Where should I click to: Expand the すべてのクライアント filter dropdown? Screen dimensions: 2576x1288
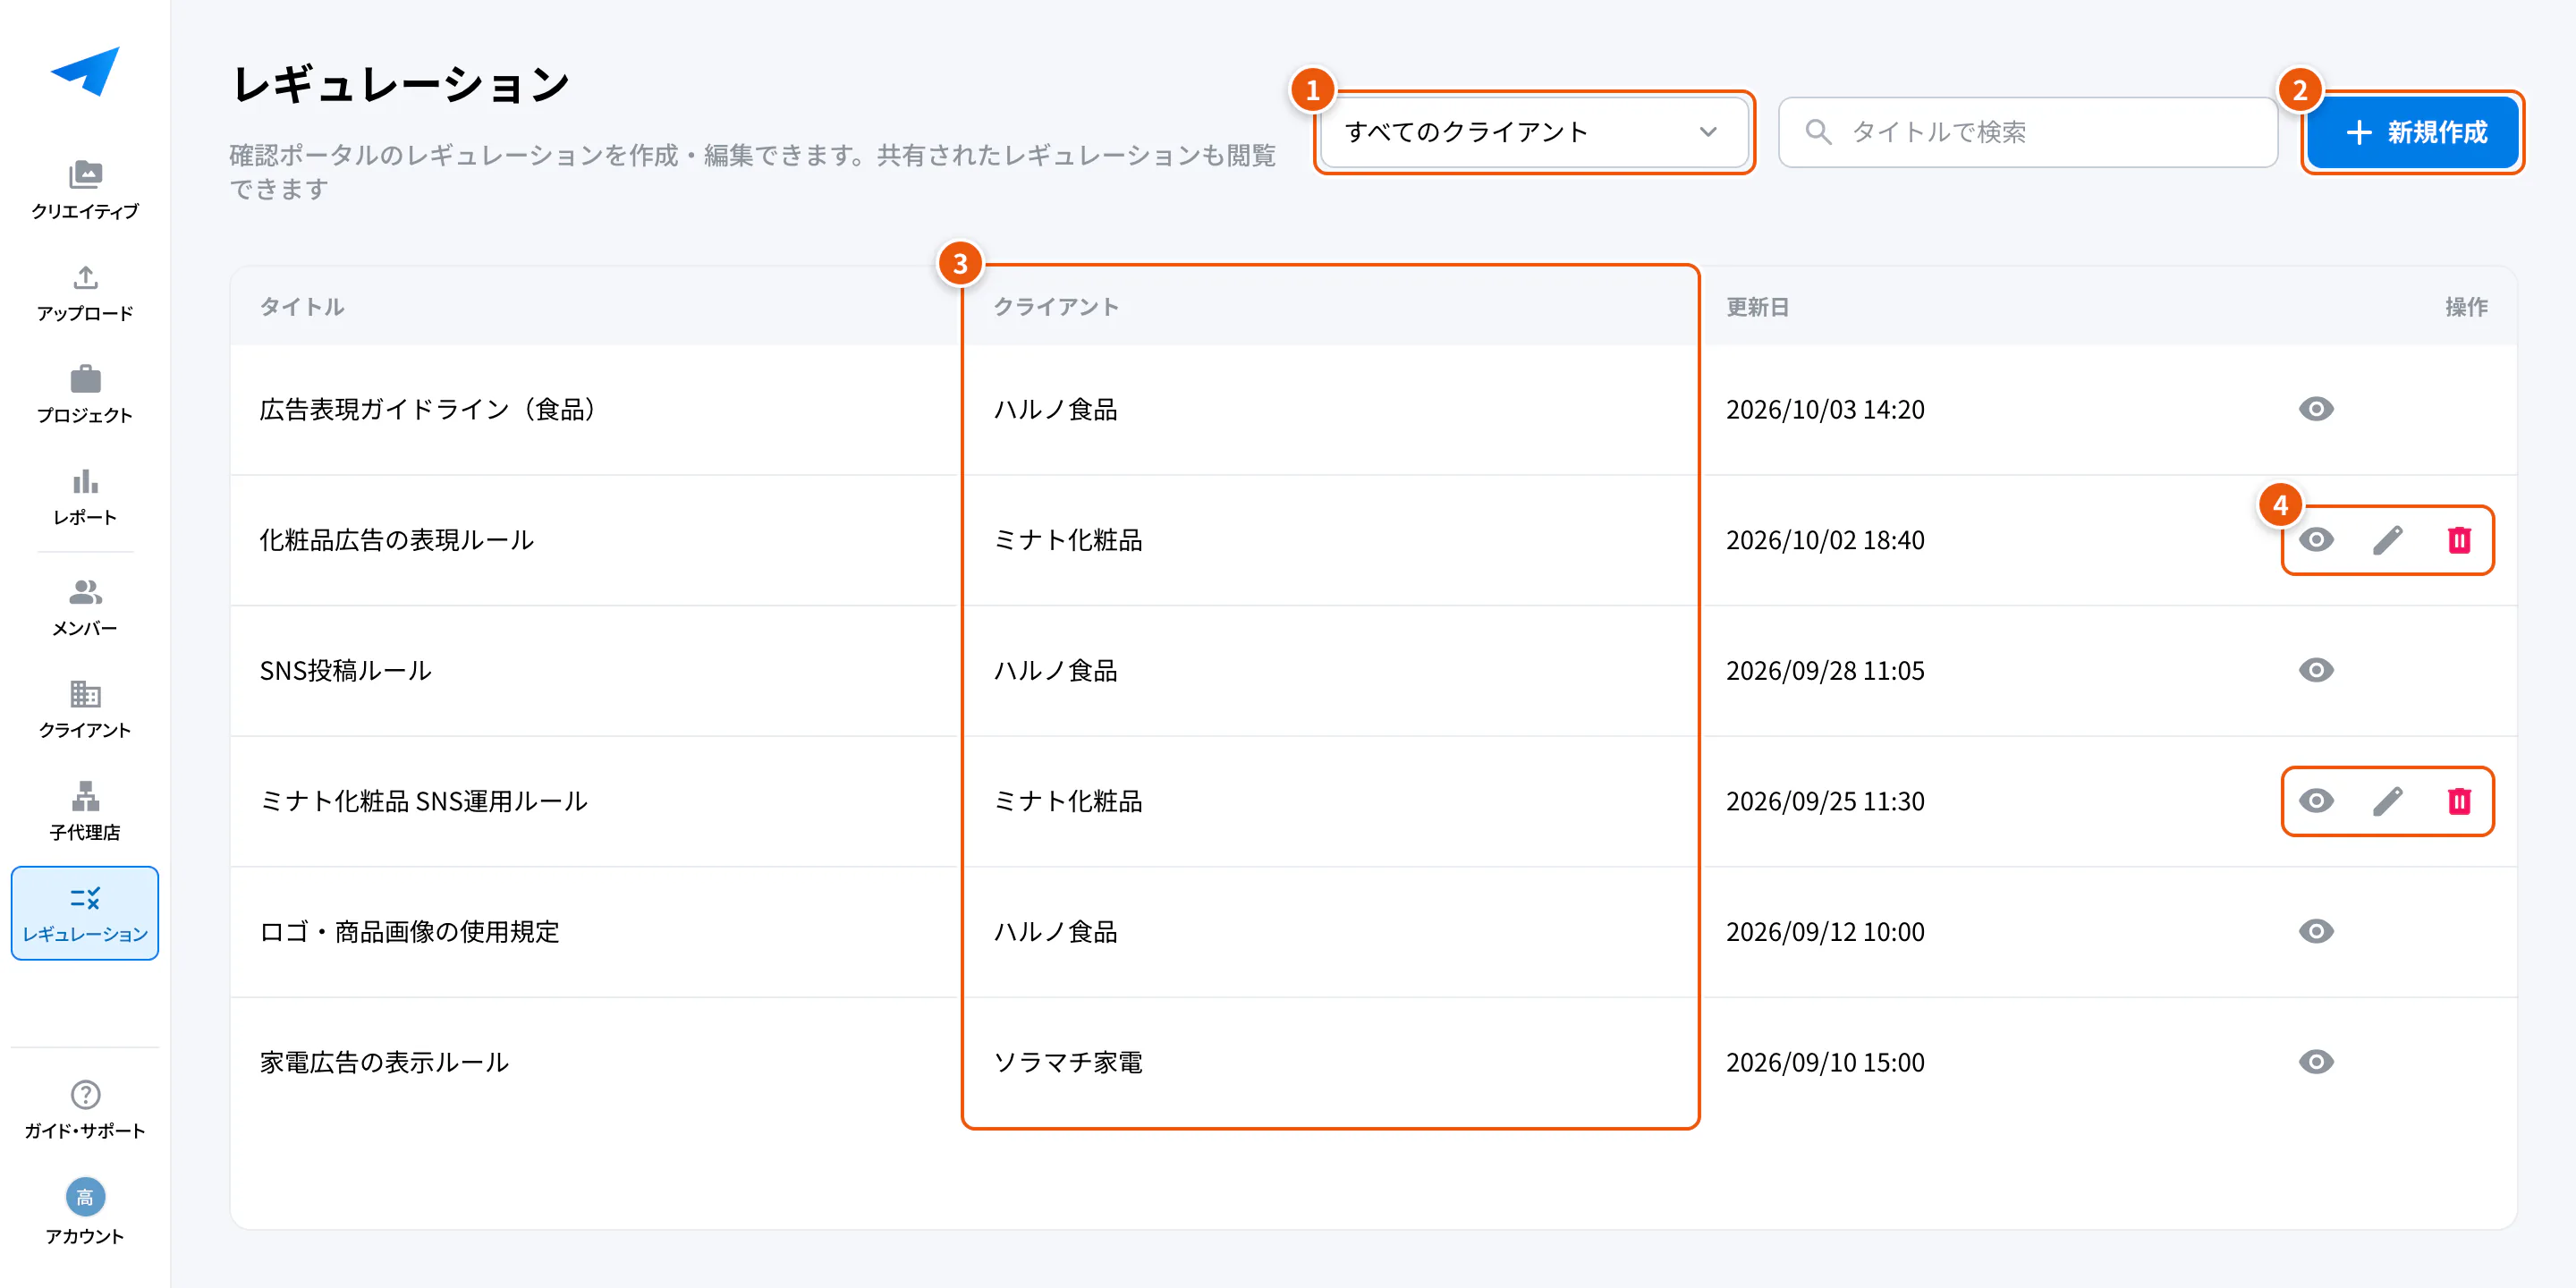coord(1533,132)
